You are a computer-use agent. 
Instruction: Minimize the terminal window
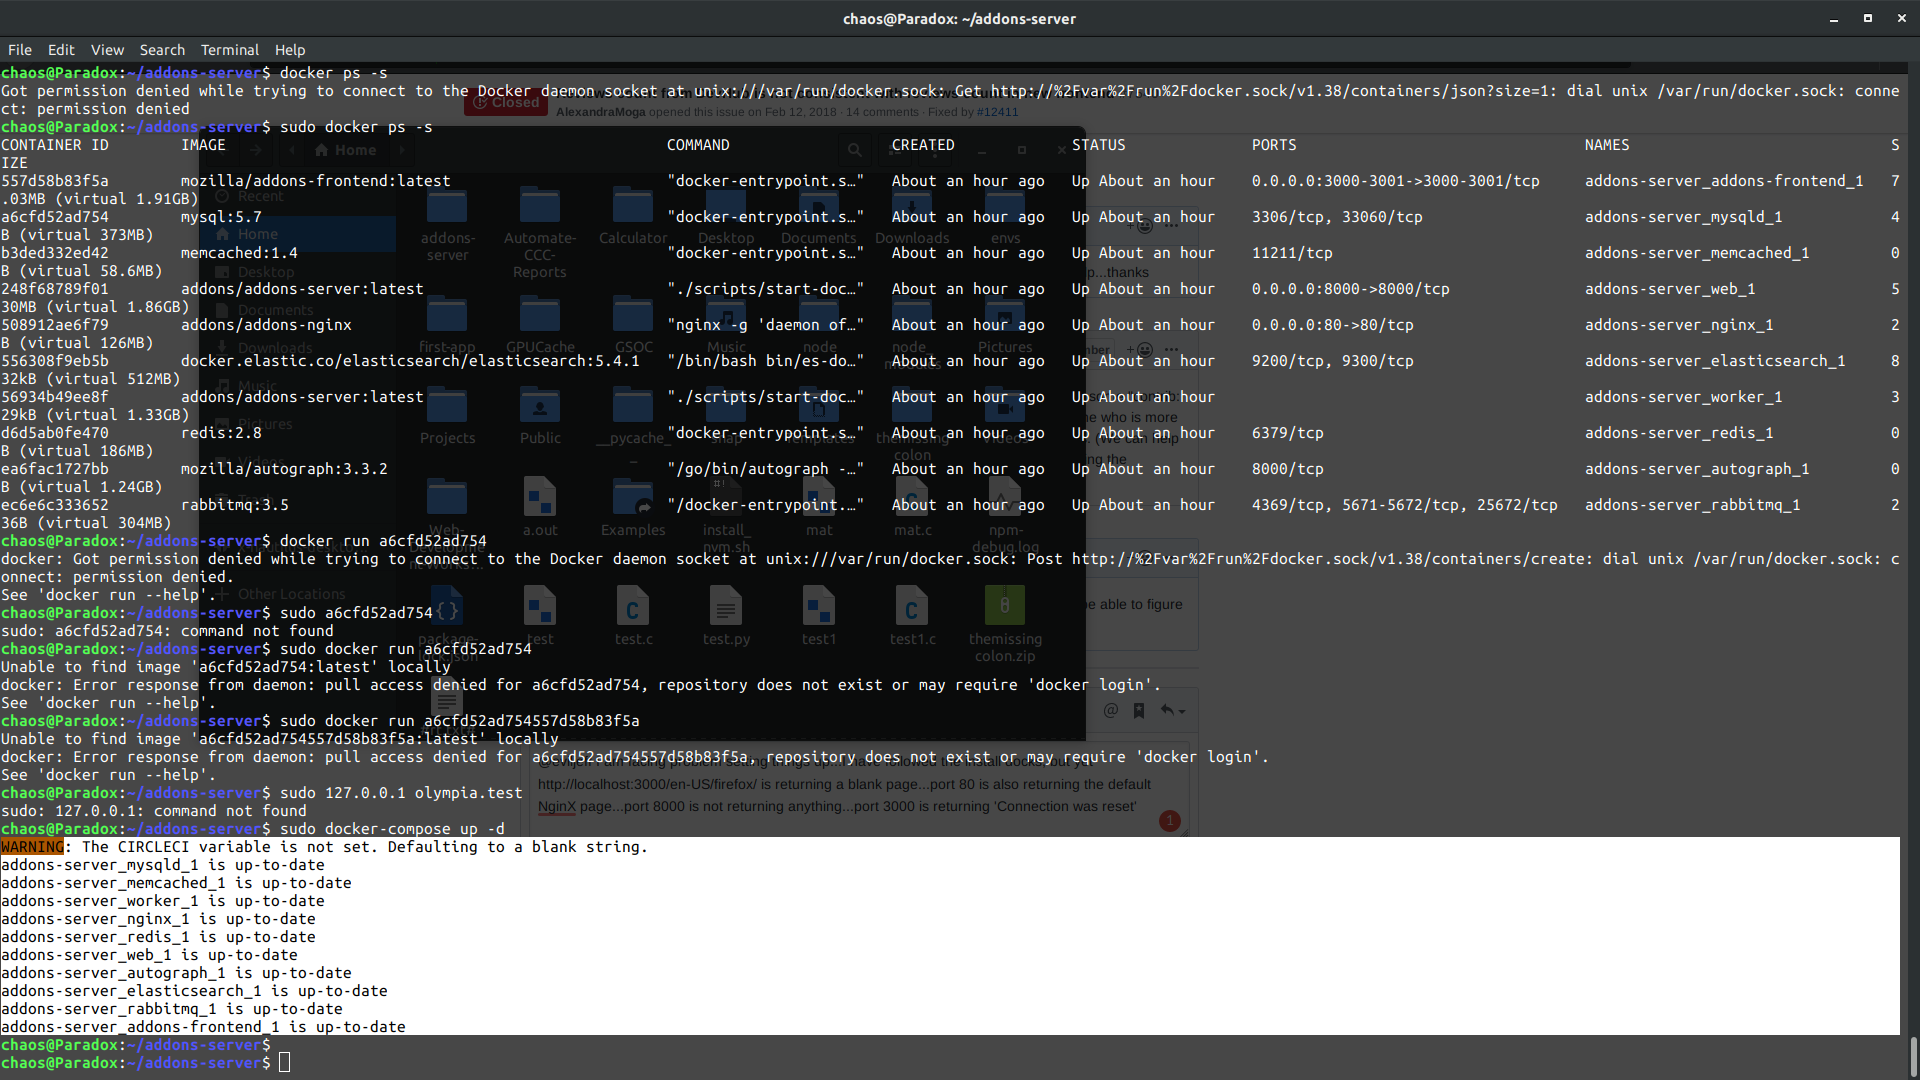pos(1834,19)
